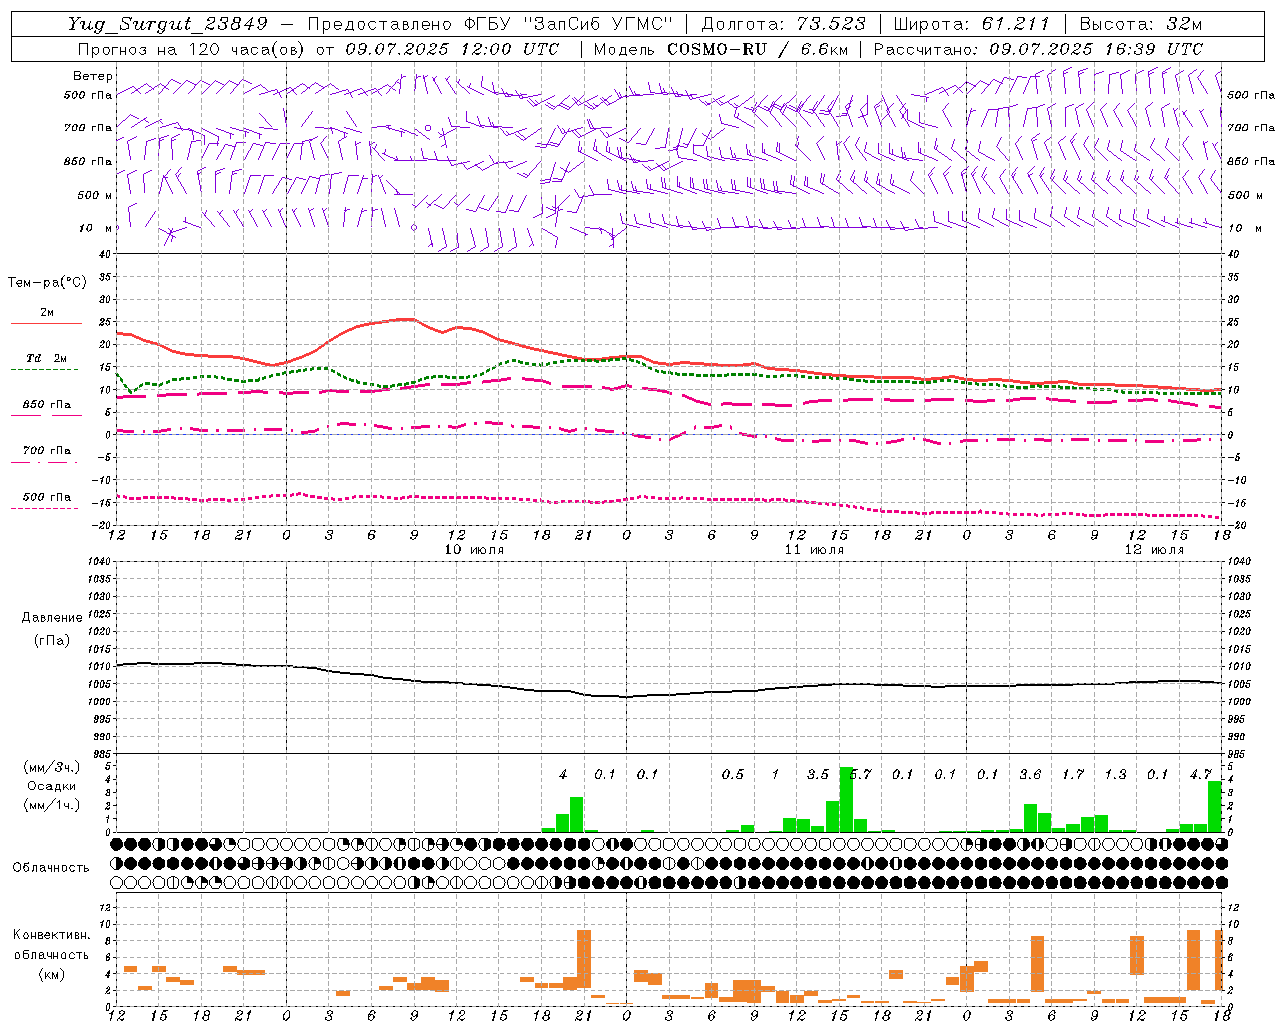The width and height of the screenshot is (1280, 1024).
Task: Click the green dotted Td legend line sample
Action: click(x=46, y=370)
